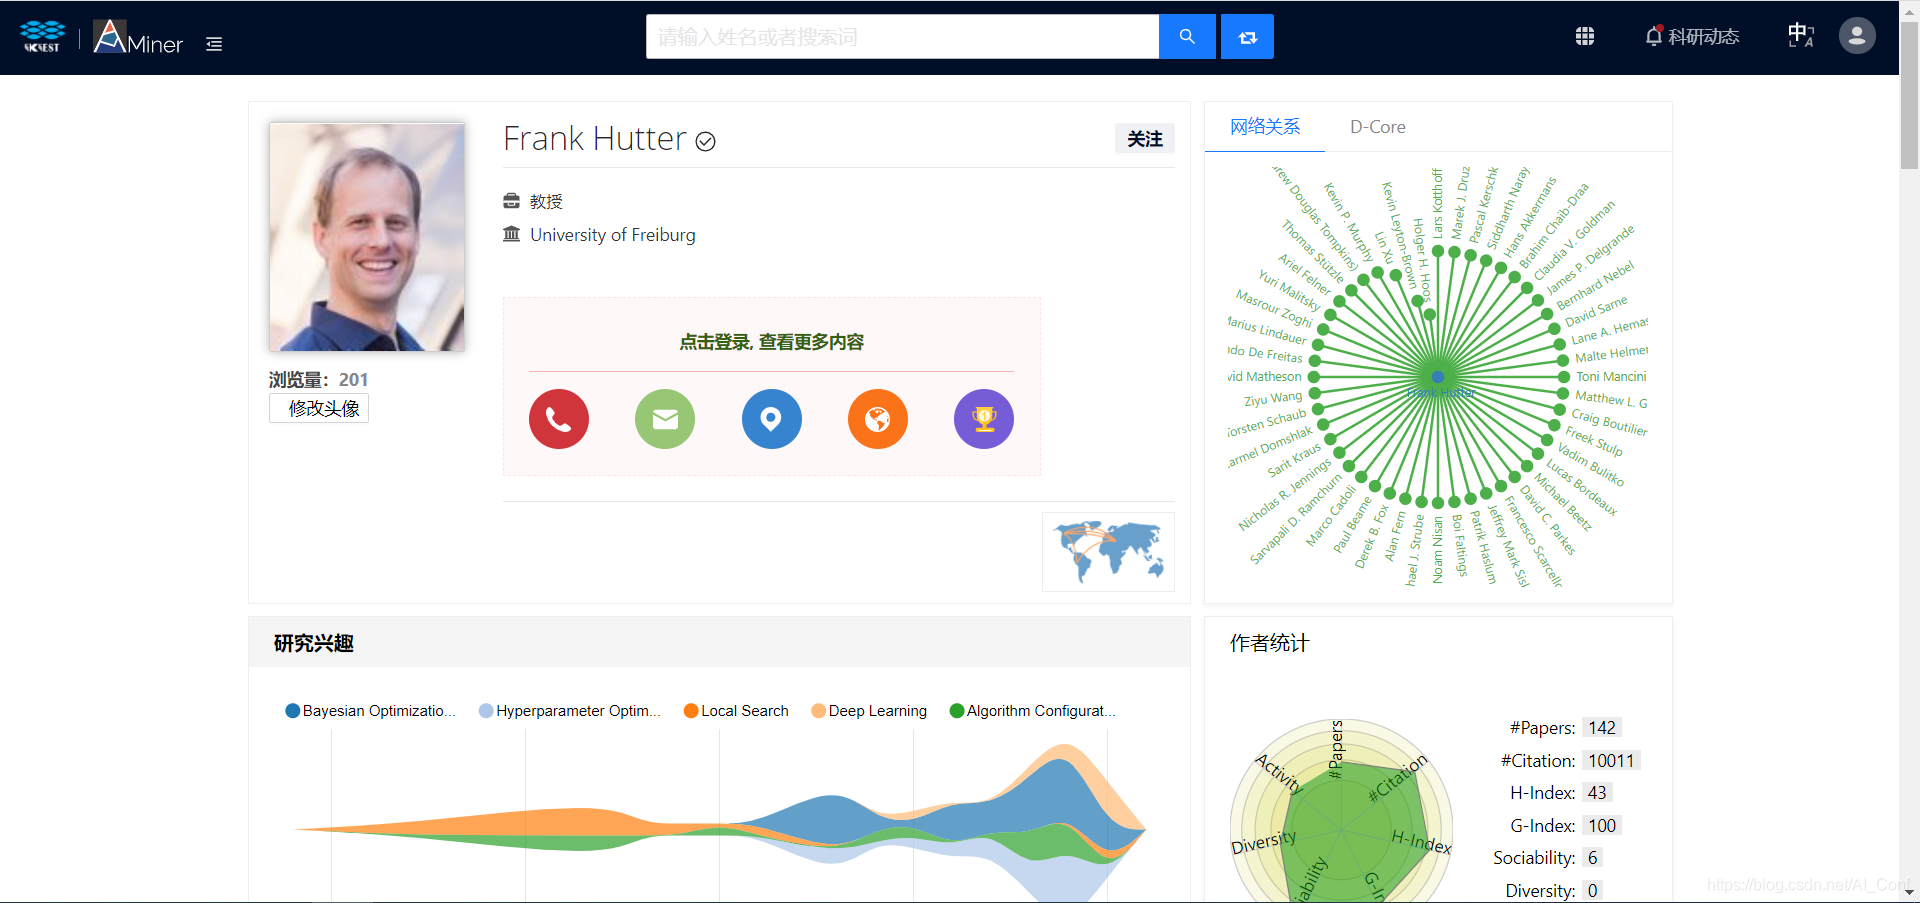
Task: Click the Sociability value 6
Action: pos(1593,858)
